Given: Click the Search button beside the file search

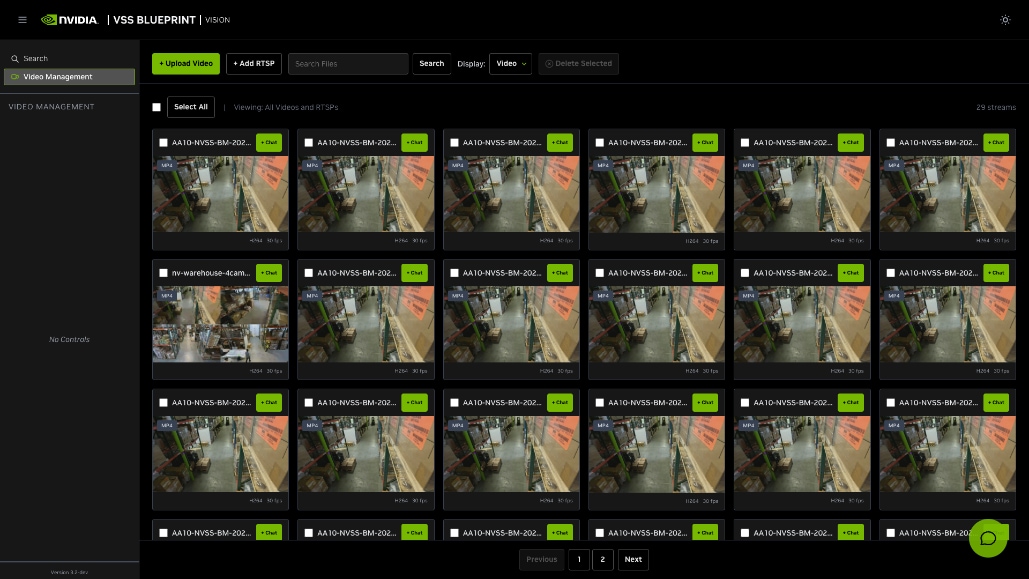Looking at the screenshot, I should pos(432,64).
